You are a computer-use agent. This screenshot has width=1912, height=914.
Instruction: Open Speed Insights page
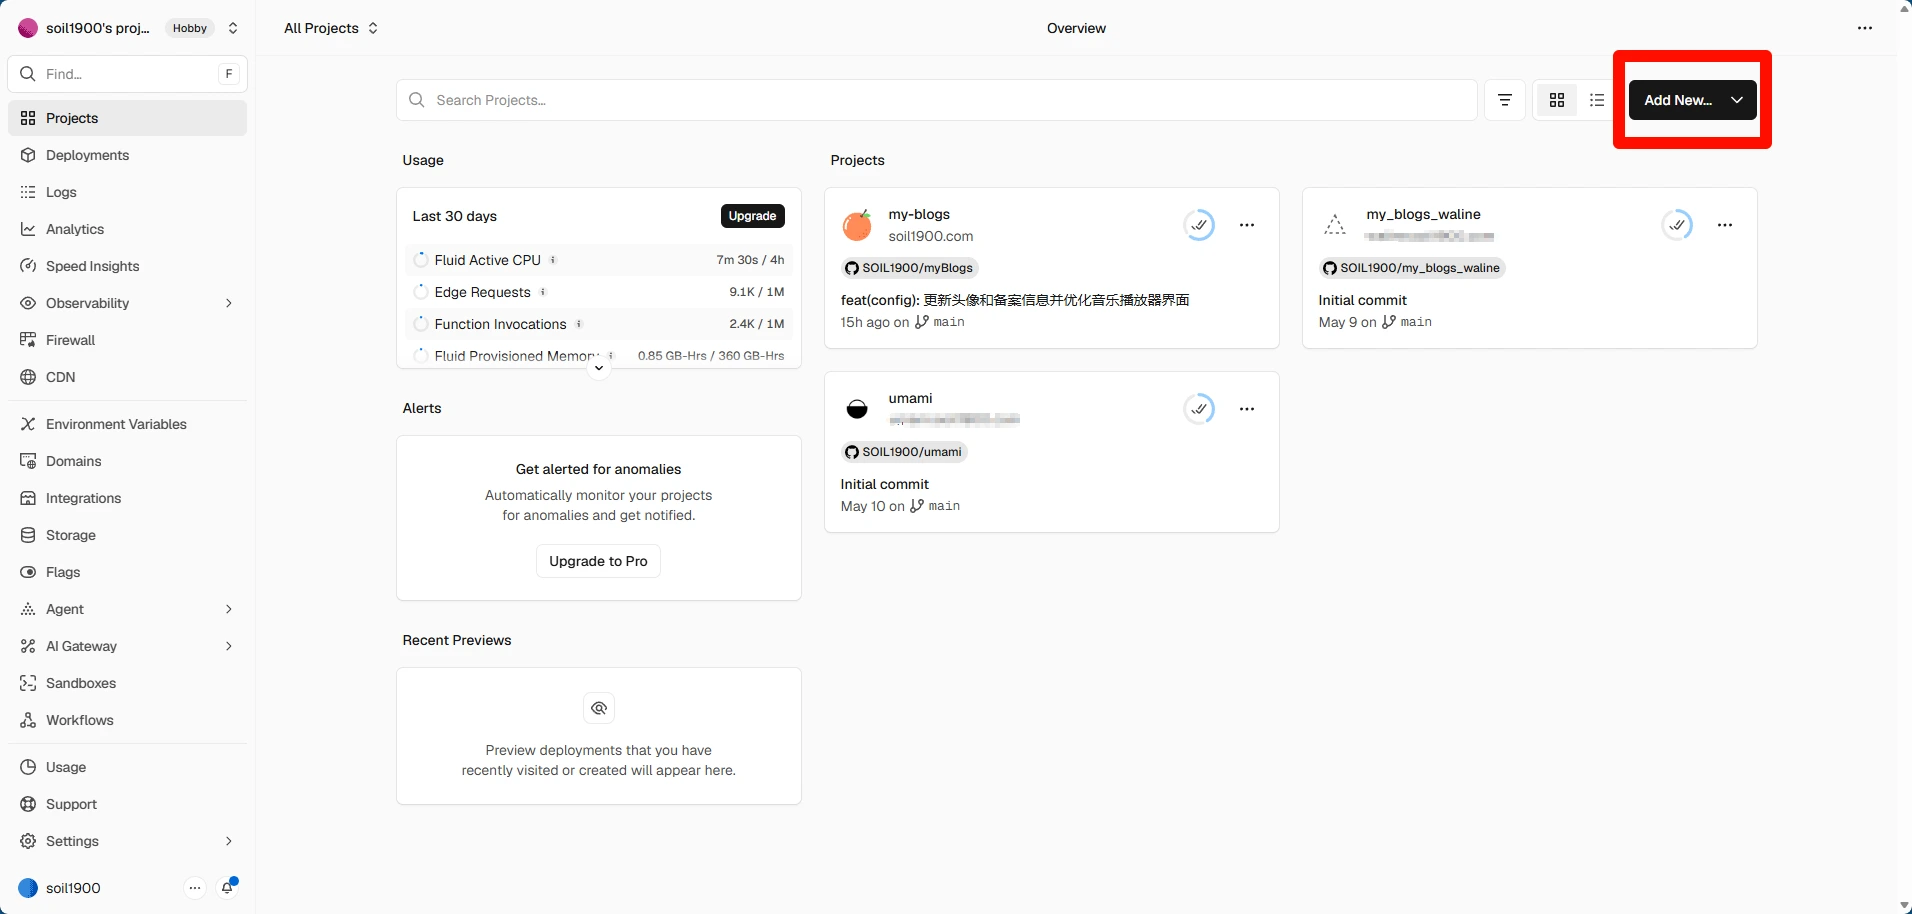[x=127, y=266]
